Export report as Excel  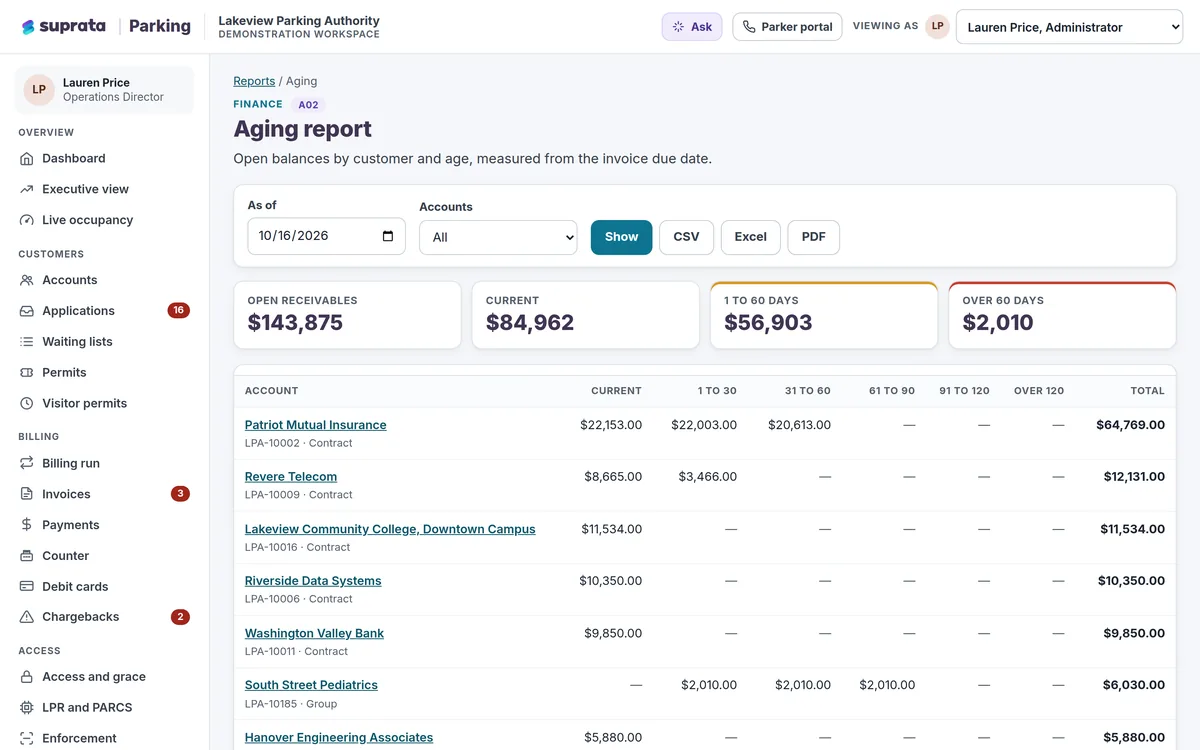pyautogui.click(x=750, y=237)
